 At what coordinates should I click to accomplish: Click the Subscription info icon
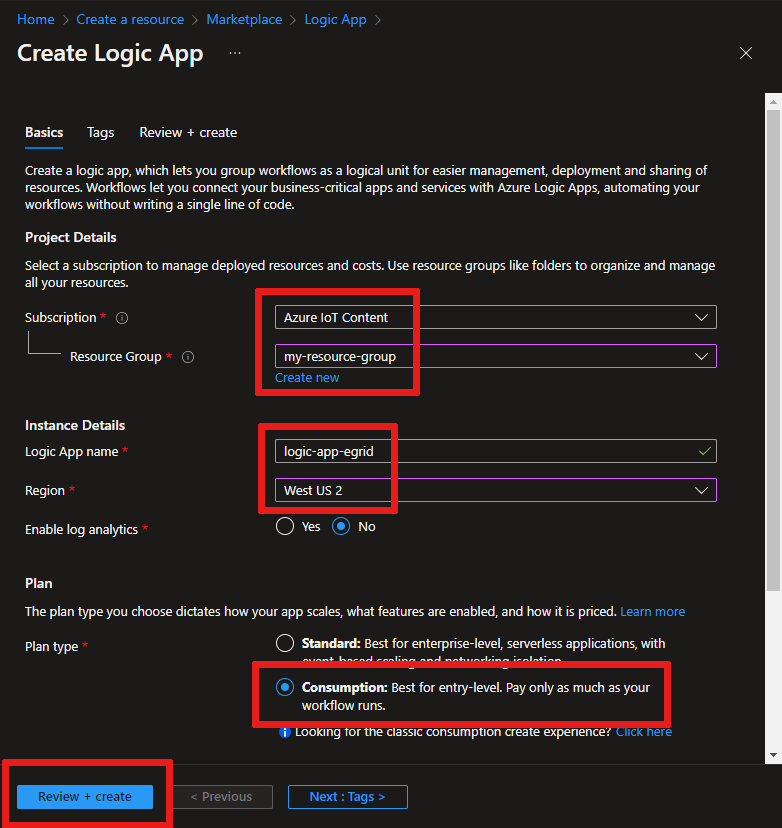tap(122, 318)
